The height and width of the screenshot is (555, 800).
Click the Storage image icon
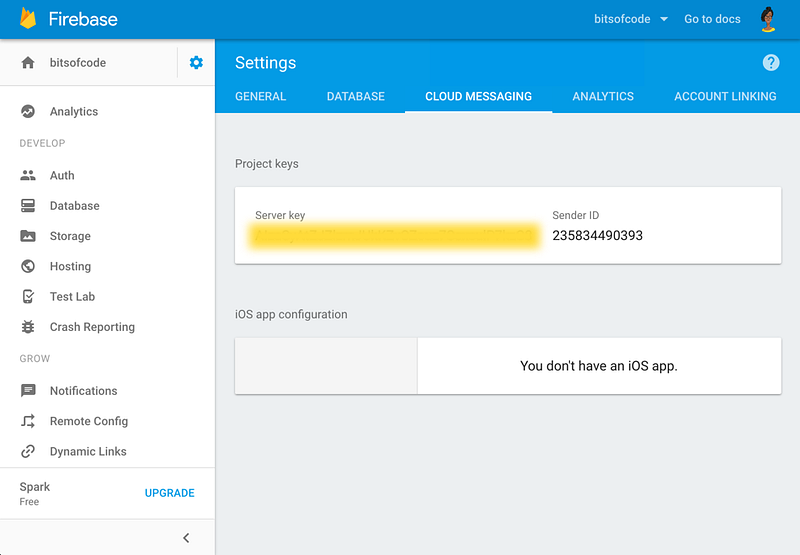coord(28,236)
